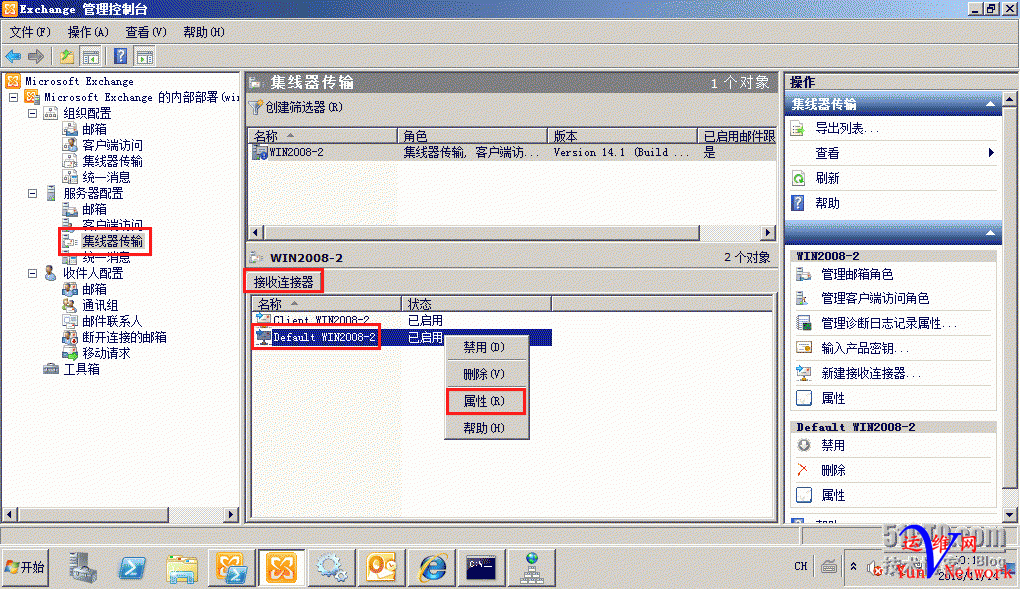Select 集线器传输 under 服务器配置

[113, 241]
